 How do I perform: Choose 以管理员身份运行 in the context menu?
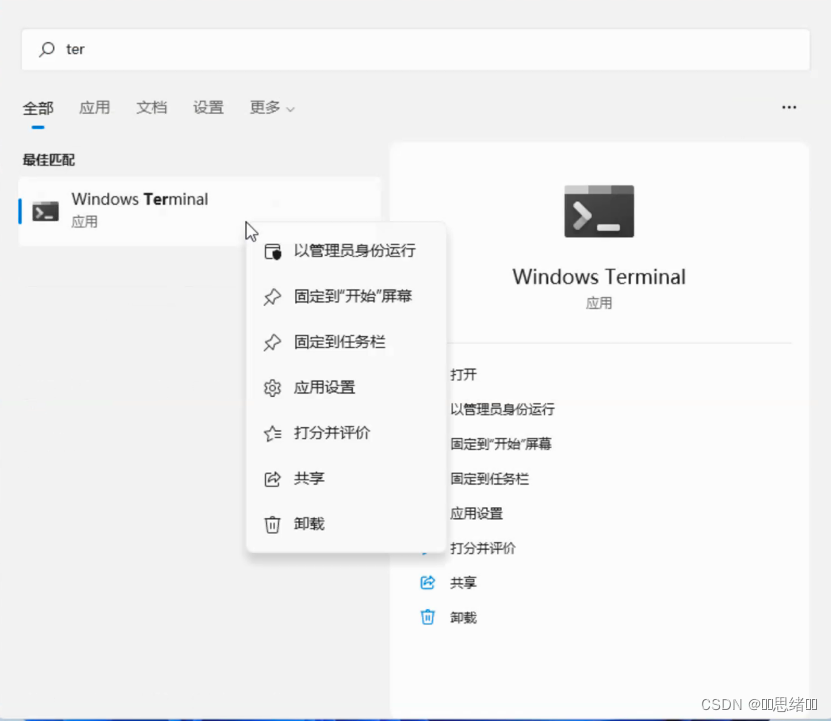tap(346, 251)
